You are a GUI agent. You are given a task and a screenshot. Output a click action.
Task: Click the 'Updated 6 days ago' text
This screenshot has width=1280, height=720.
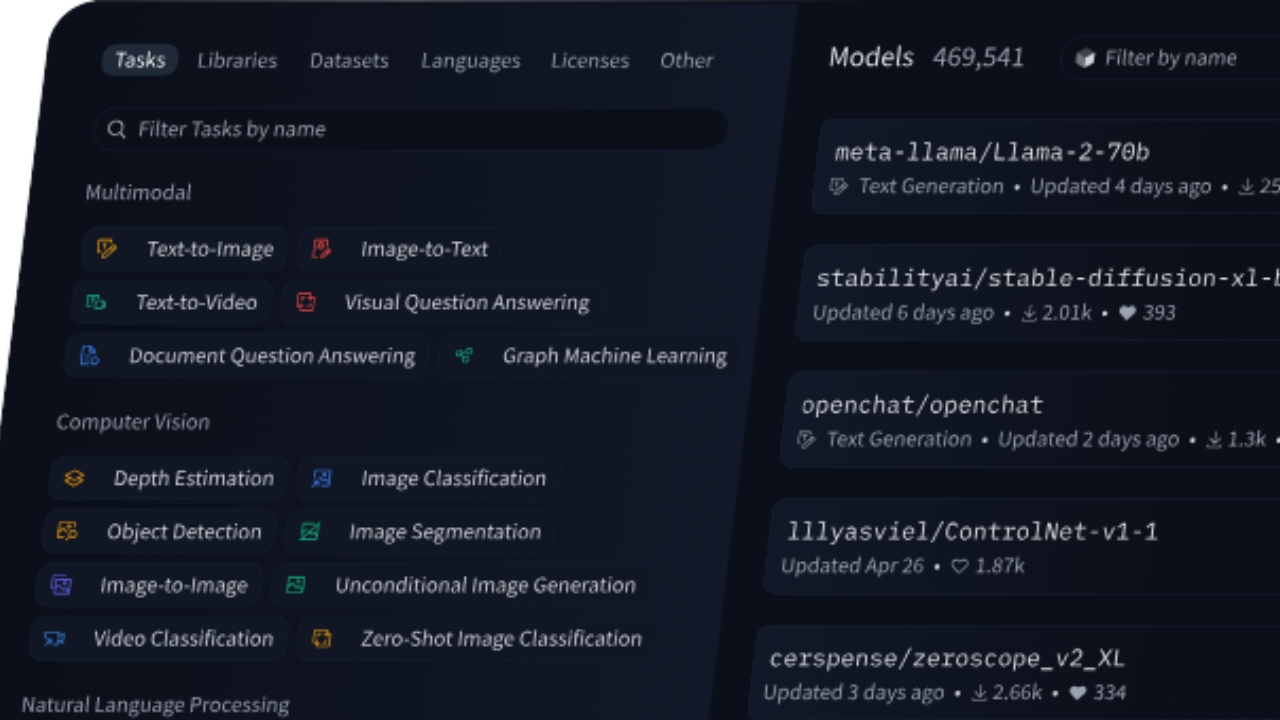pos(903,313)
